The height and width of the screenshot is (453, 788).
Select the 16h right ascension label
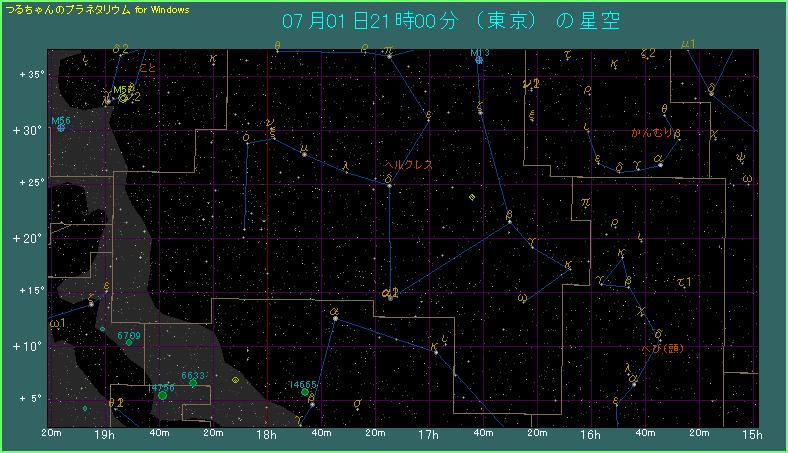[590, 435]
